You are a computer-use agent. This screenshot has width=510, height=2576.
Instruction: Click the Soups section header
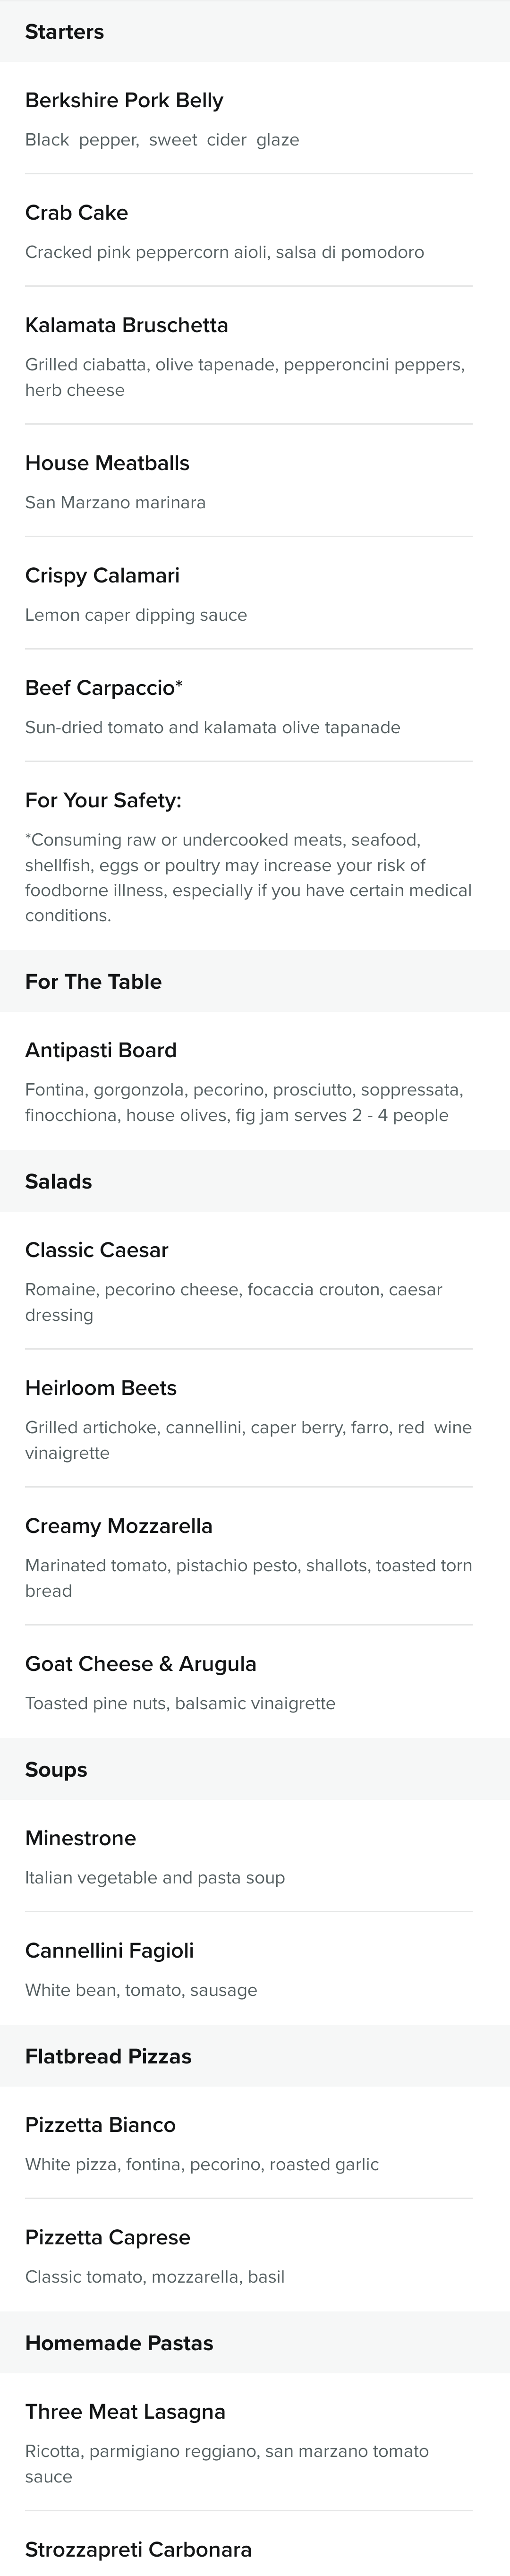tap(255, 1769)
